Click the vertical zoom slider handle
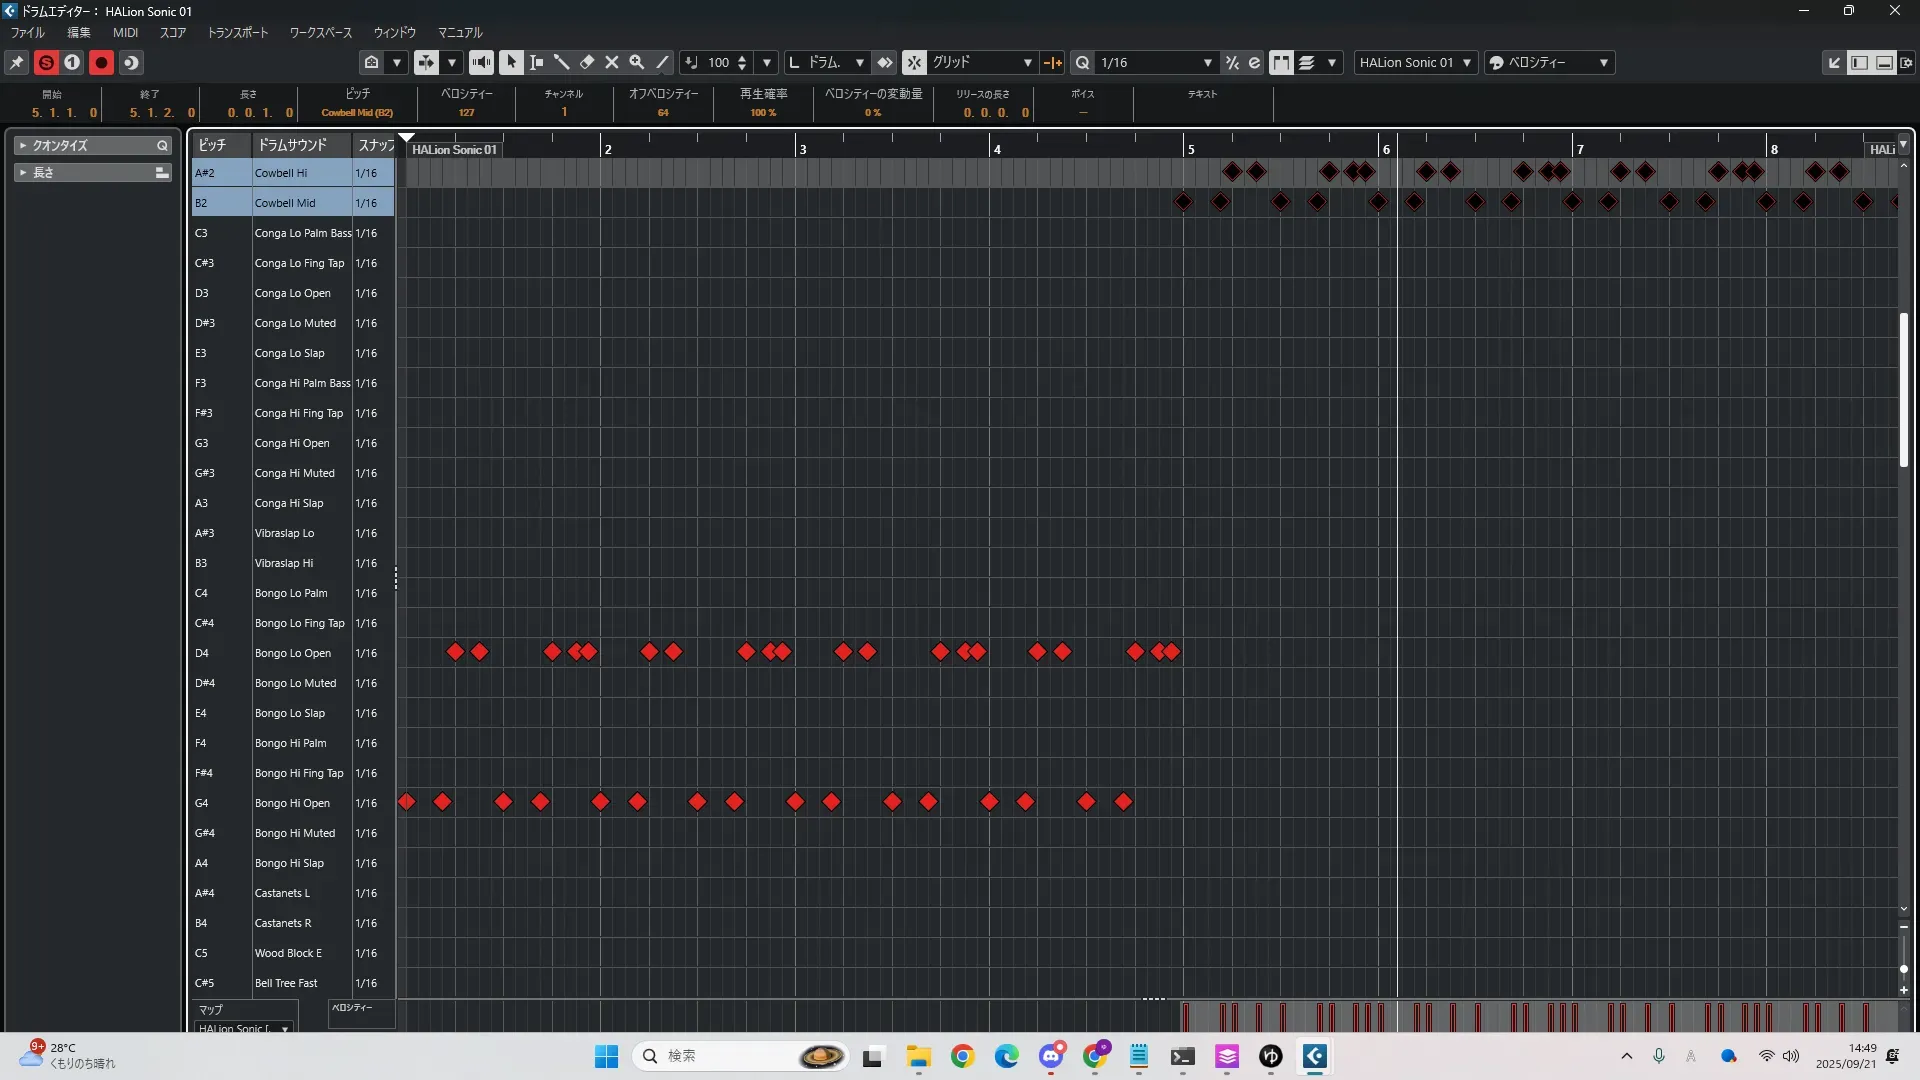This screenshot has height=1080, width=1920. (x=1903, y=969)
